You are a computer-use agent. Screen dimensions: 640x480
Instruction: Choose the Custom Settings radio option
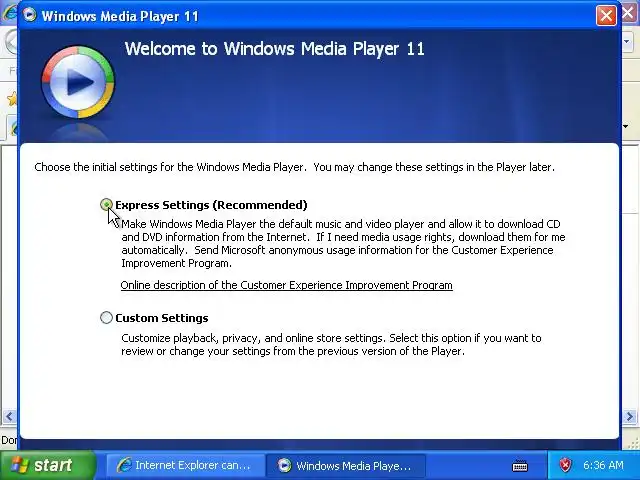pyautogui.click(x=106, y=318)
